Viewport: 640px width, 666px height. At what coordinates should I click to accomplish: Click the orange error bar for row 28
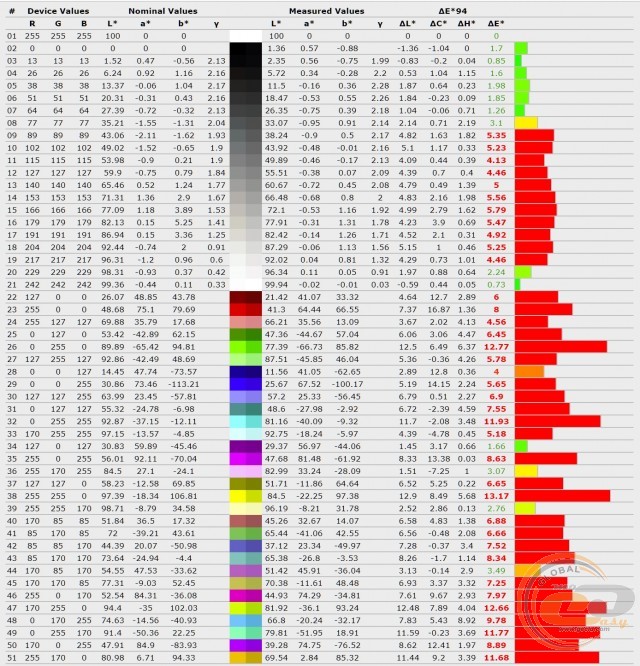click(529, 371)
